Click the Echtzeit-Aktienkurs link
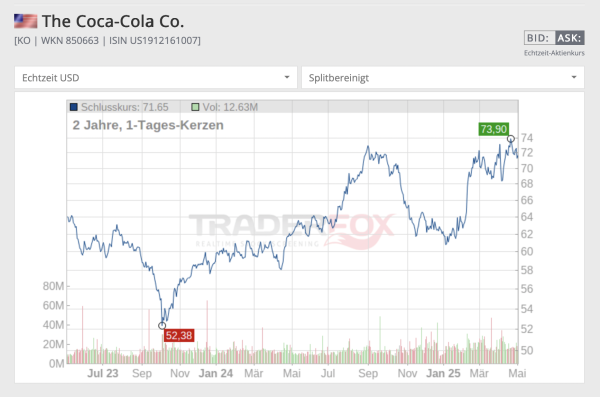This screenshot has width=600, height=397. pyautogui.click(x=554, y=53)
